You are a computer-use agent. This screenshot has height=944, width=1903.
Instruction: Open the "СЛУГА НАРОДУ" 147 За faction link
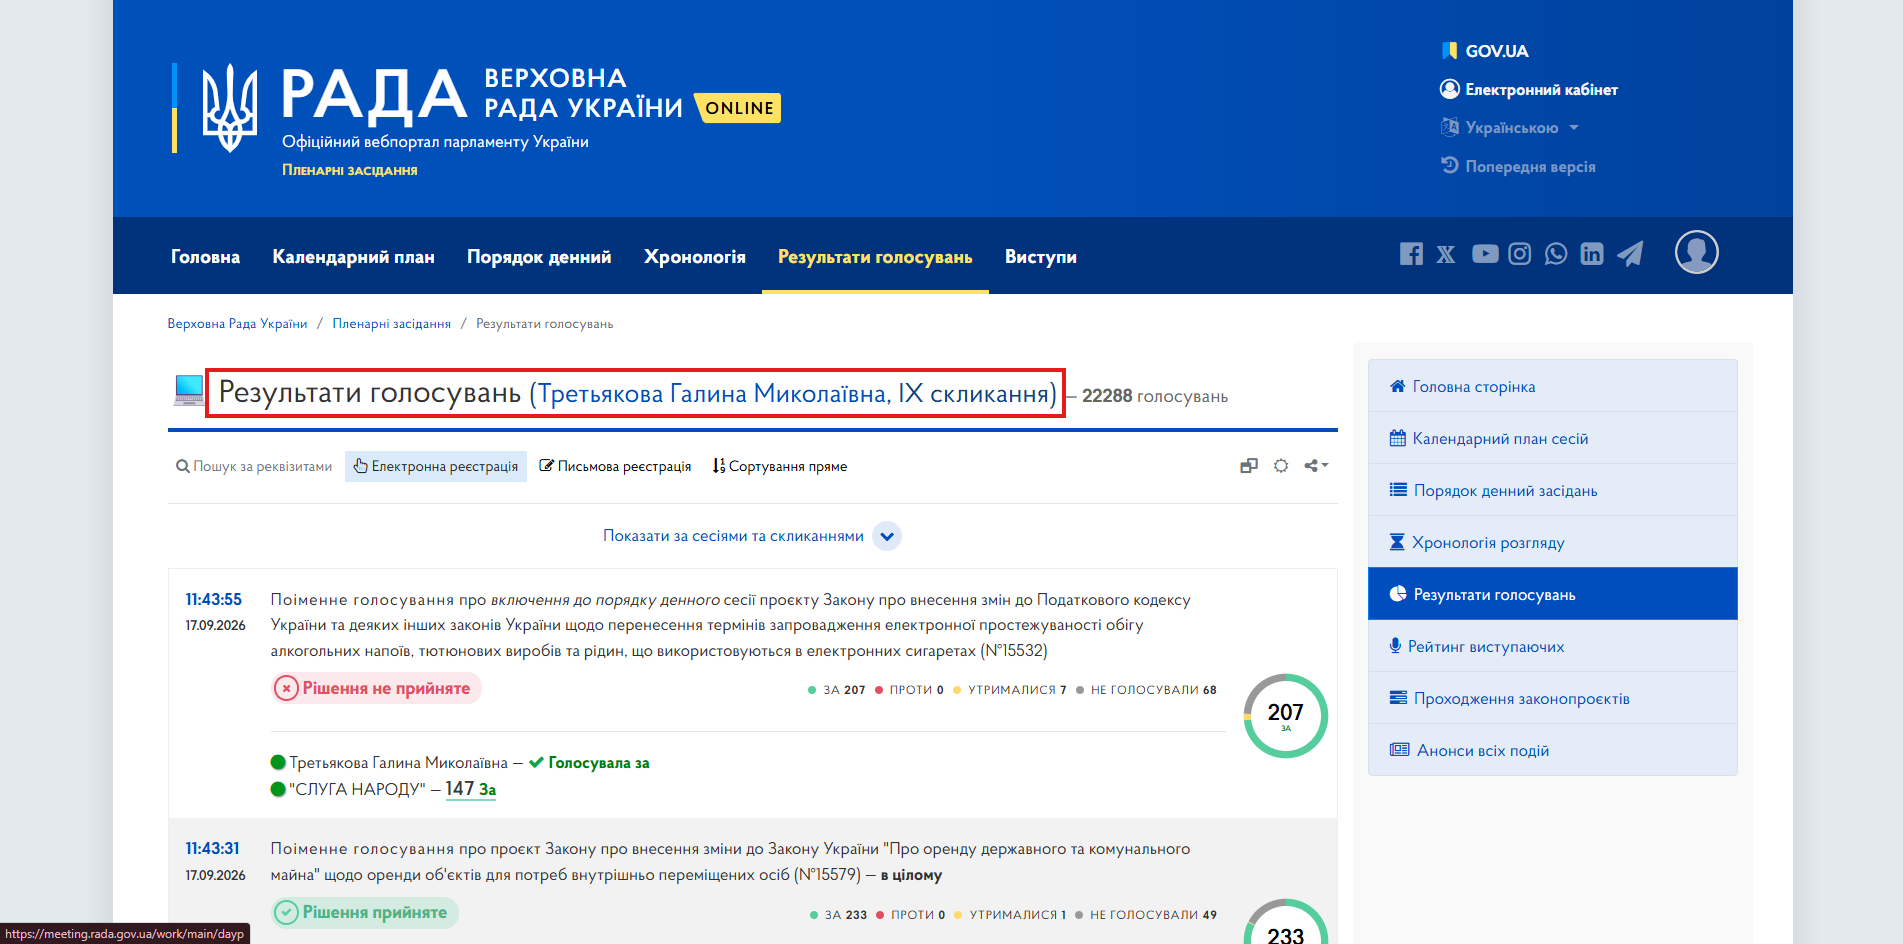[x=470, y=789]
